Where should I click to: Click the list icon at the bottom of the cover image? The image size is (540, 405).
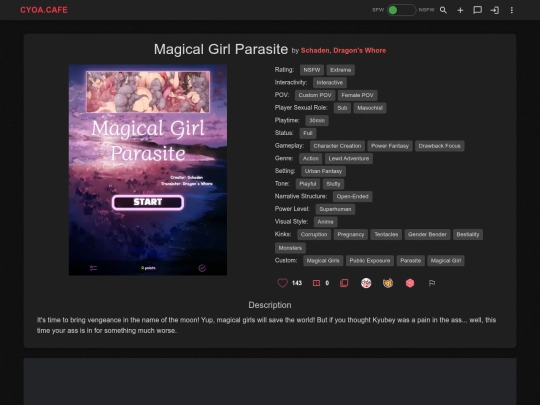93,268
